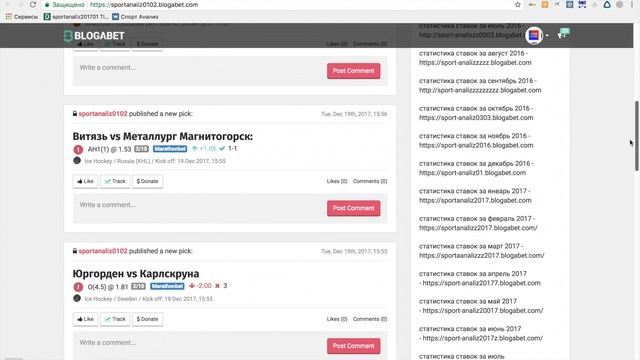The width and height of the screenshot is (640, 360).
Task: View Comments (0) on Юргорден pick
Action: (x=370, y=319)
